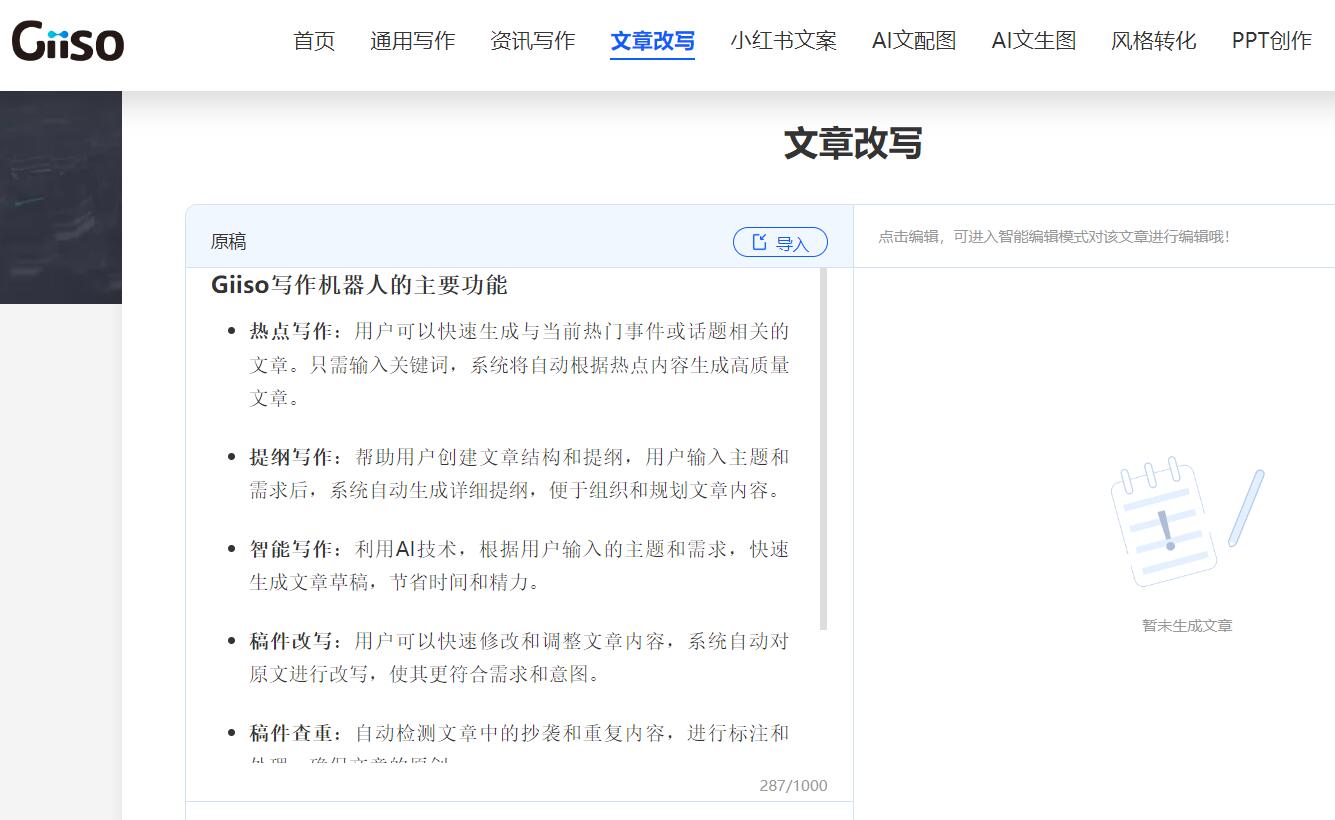This screenshot has height=820, width=1335.
Task: Click heading Giiso写作机器人的主要功能
Action: [359, 285]
